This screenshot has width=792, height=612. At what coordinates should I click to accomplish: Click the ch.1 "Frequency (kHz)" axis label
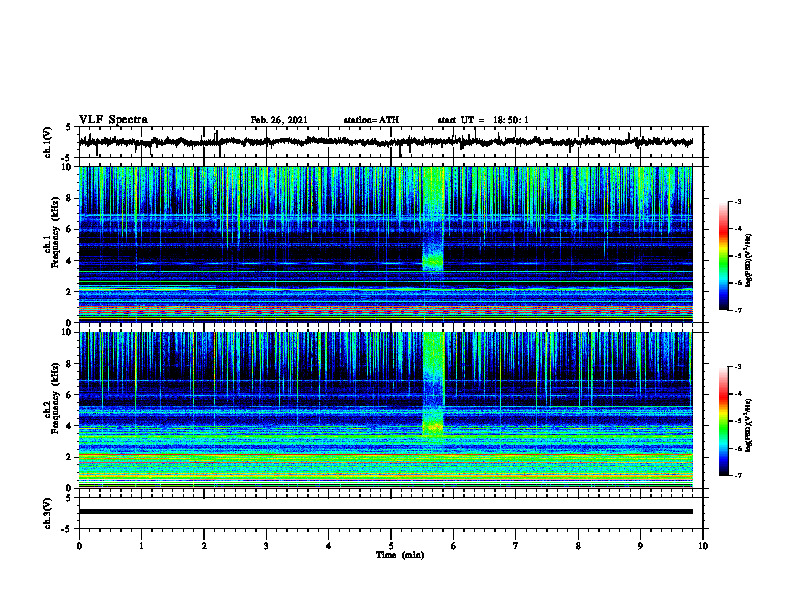click(x=55, y=234)
